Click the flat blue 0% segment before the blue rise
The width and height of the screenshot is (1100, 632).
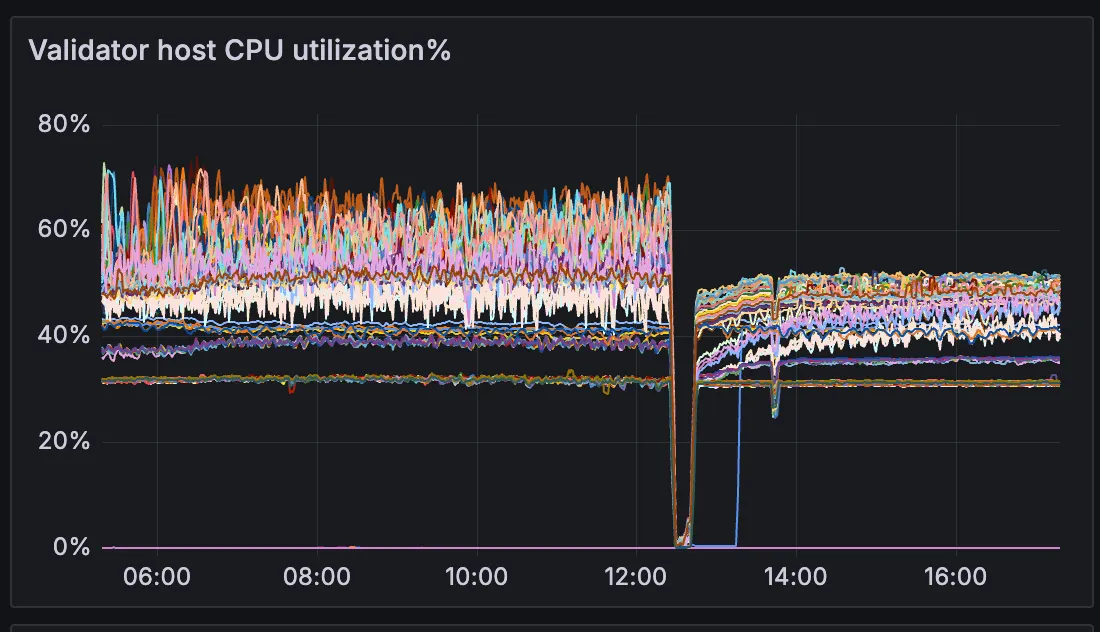point(715,545)
